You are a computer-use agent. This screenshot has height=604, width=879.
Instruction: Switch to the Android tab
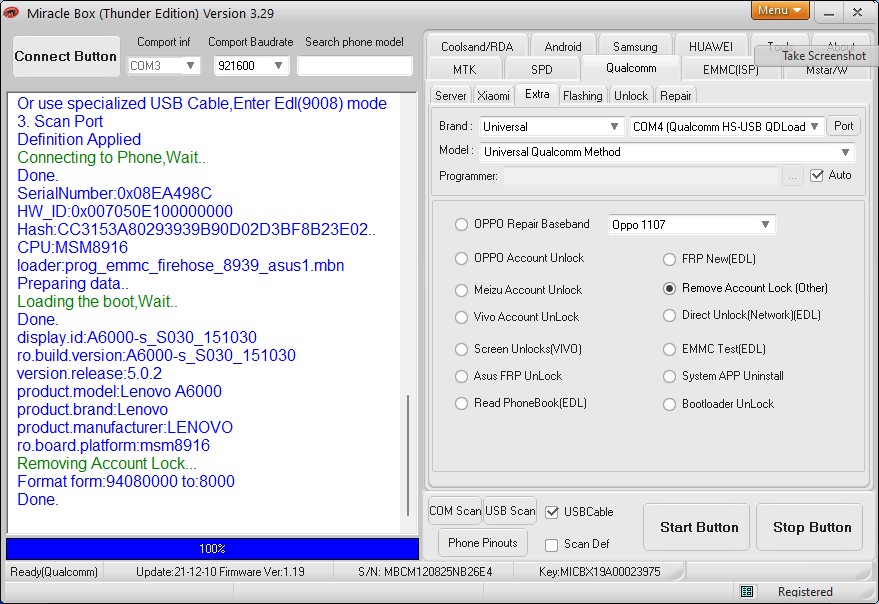pos(563,47)
